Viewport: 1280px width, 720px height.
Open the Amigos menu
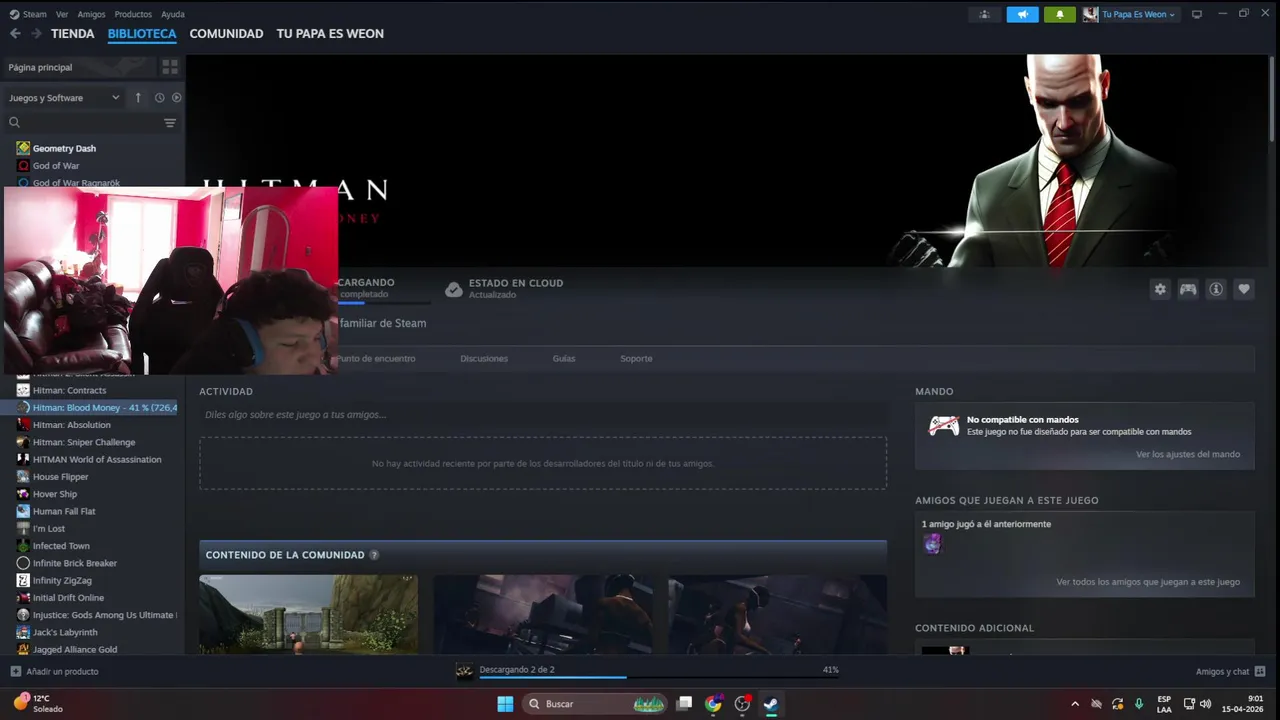[x=91, y=14]
